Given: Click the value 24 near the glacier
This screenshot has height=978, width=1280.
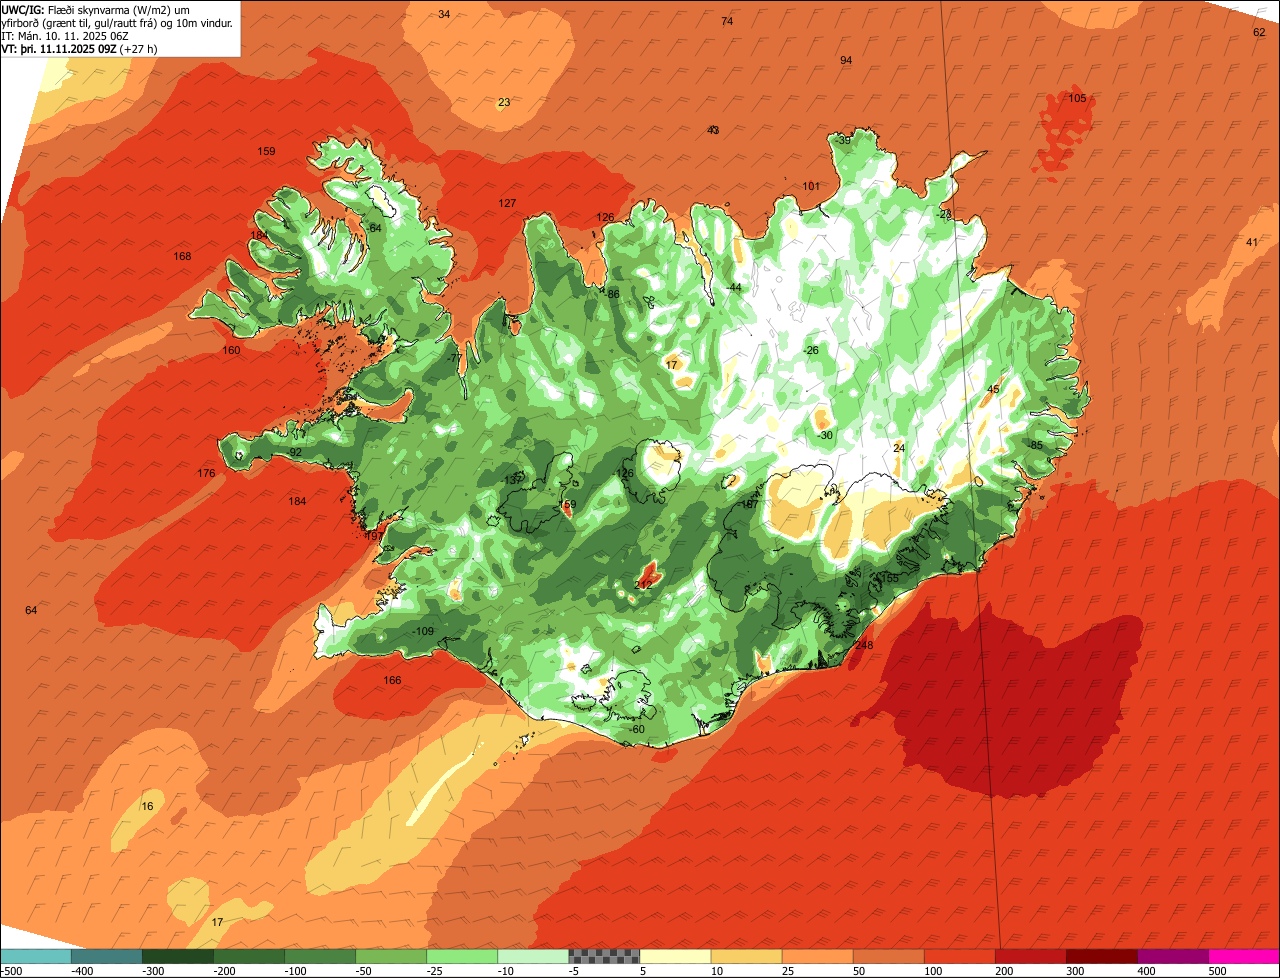Looking at the screenshot, I should (x=899, y=448).
